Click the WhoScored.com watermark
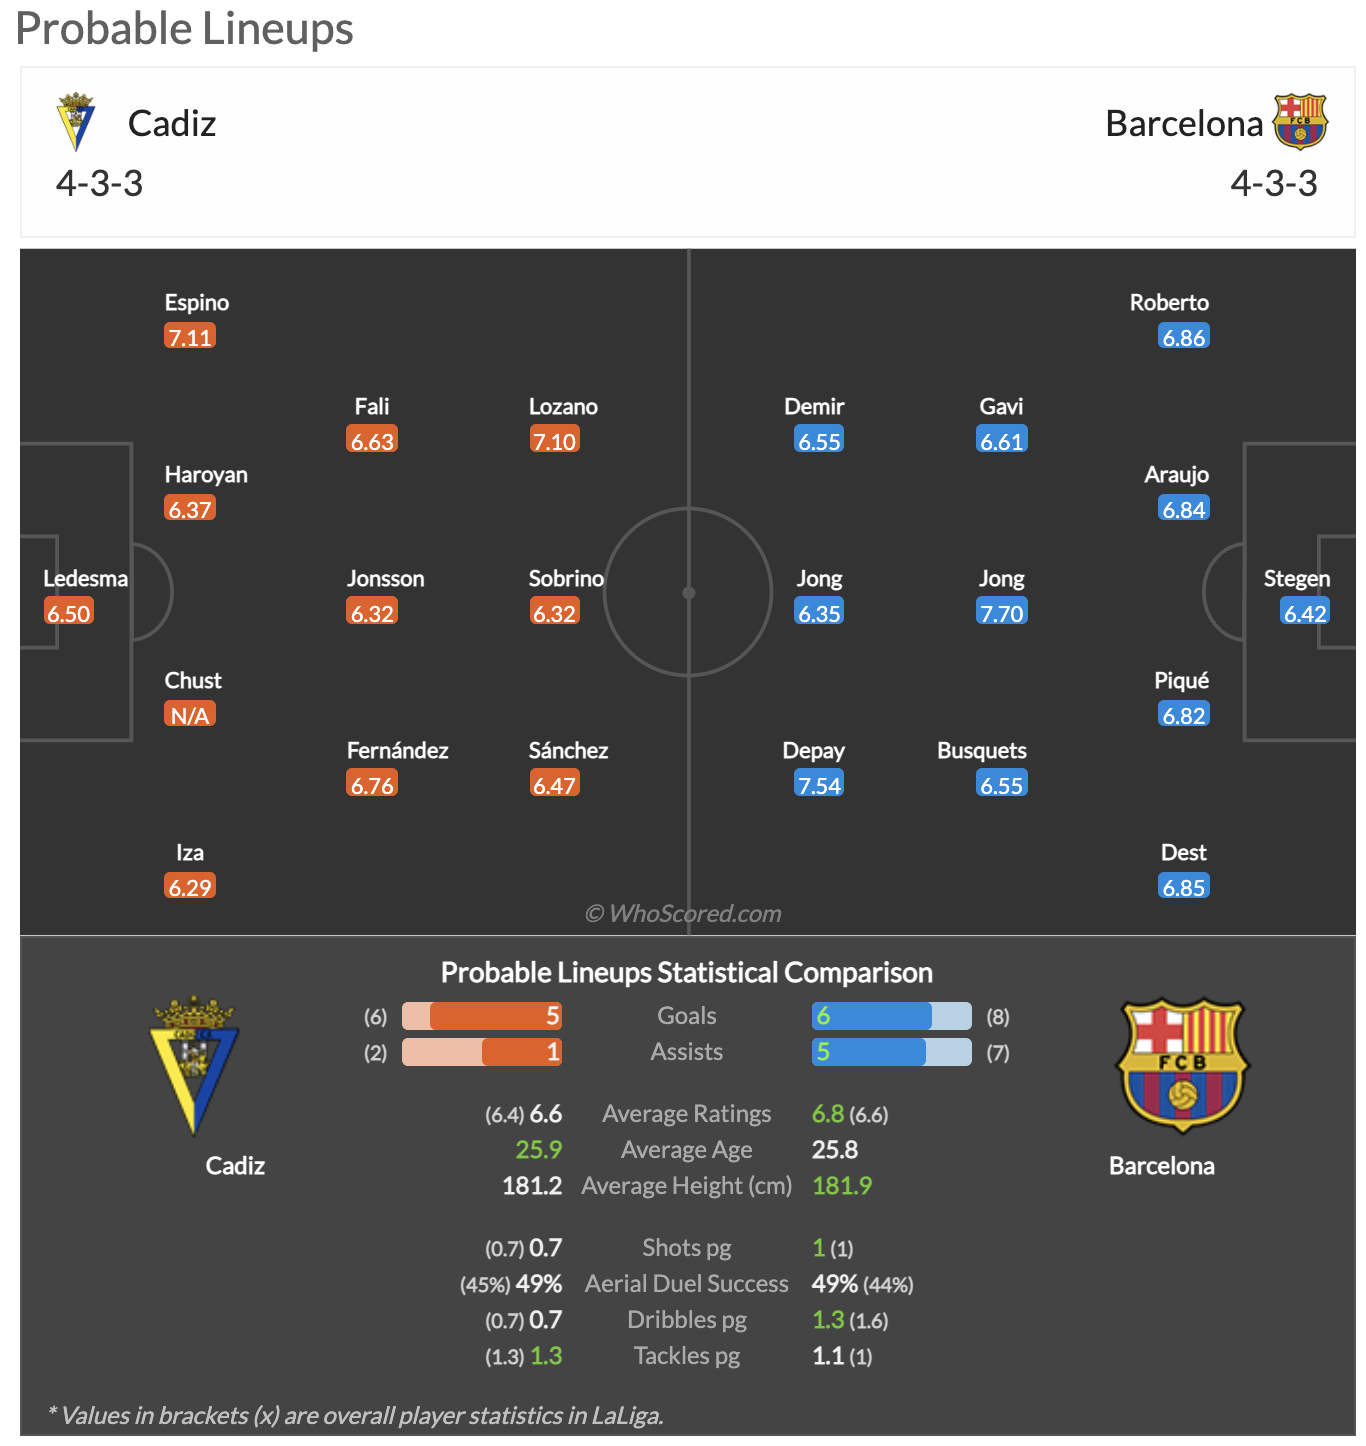Viewport: 1366px width, 1446px height. click(683, 913)
